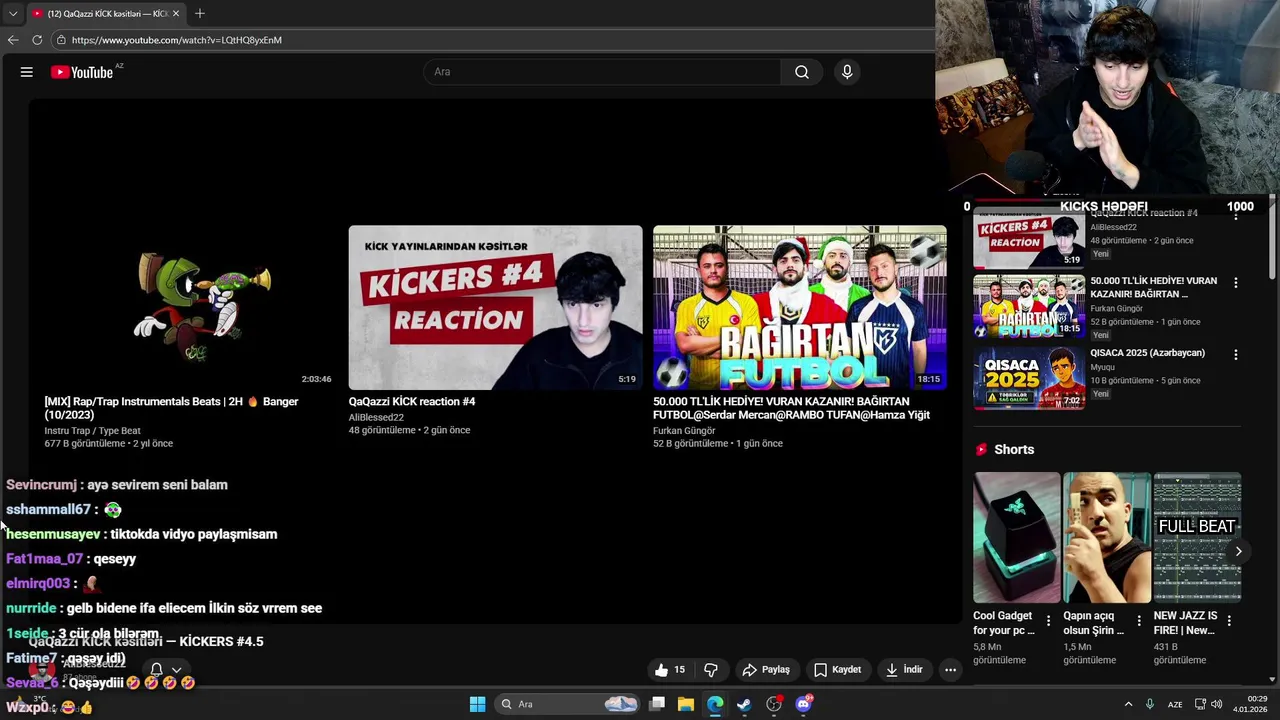The height and width of the screenshot is (720, 1280).
Task: Click the browser address bar URL
Action: click(177, 40)
